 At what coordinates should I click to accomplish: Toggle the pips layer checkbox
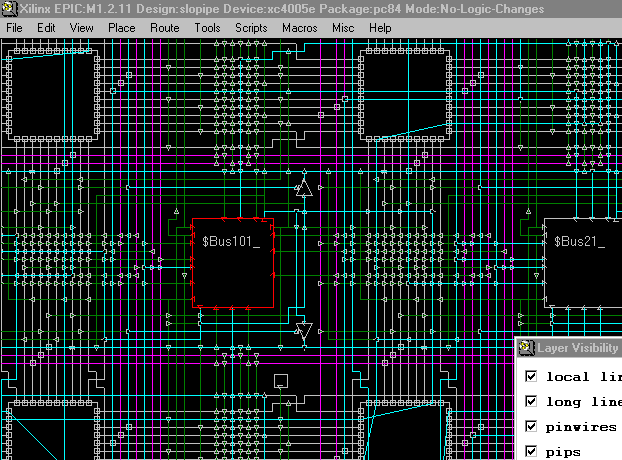[531, 451]
